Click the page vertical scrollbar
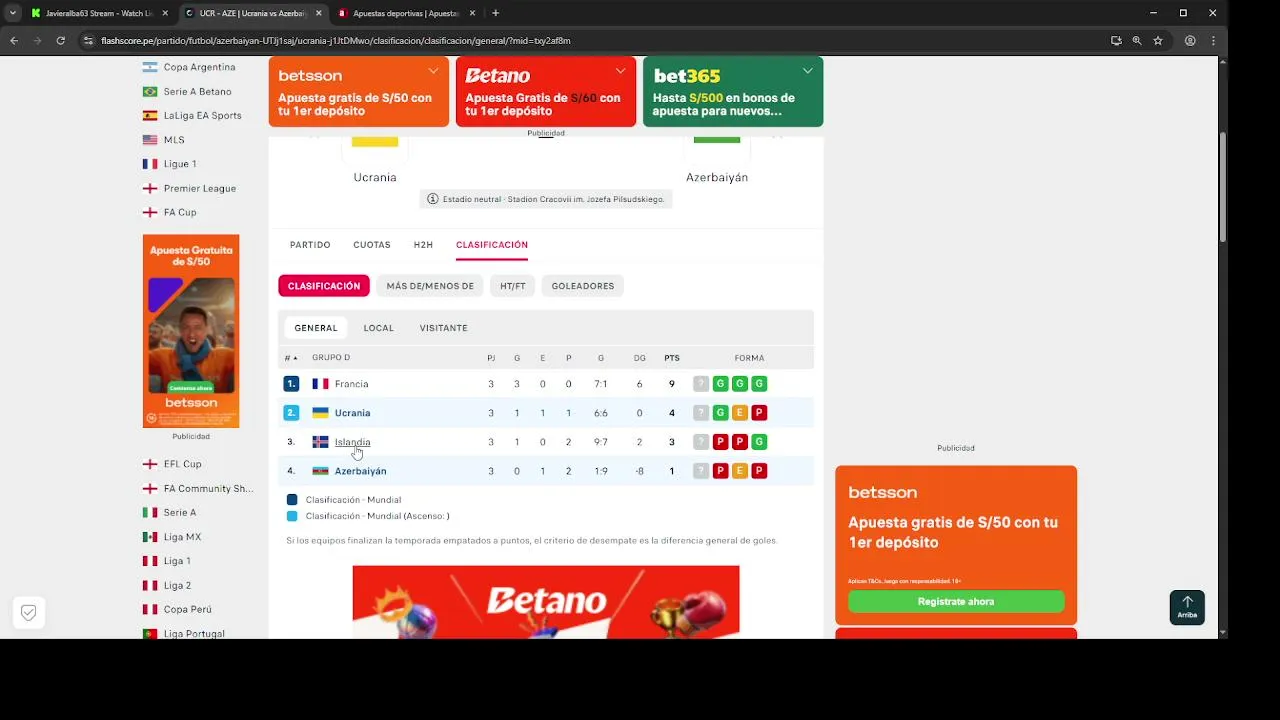 tap(1223, 185)
